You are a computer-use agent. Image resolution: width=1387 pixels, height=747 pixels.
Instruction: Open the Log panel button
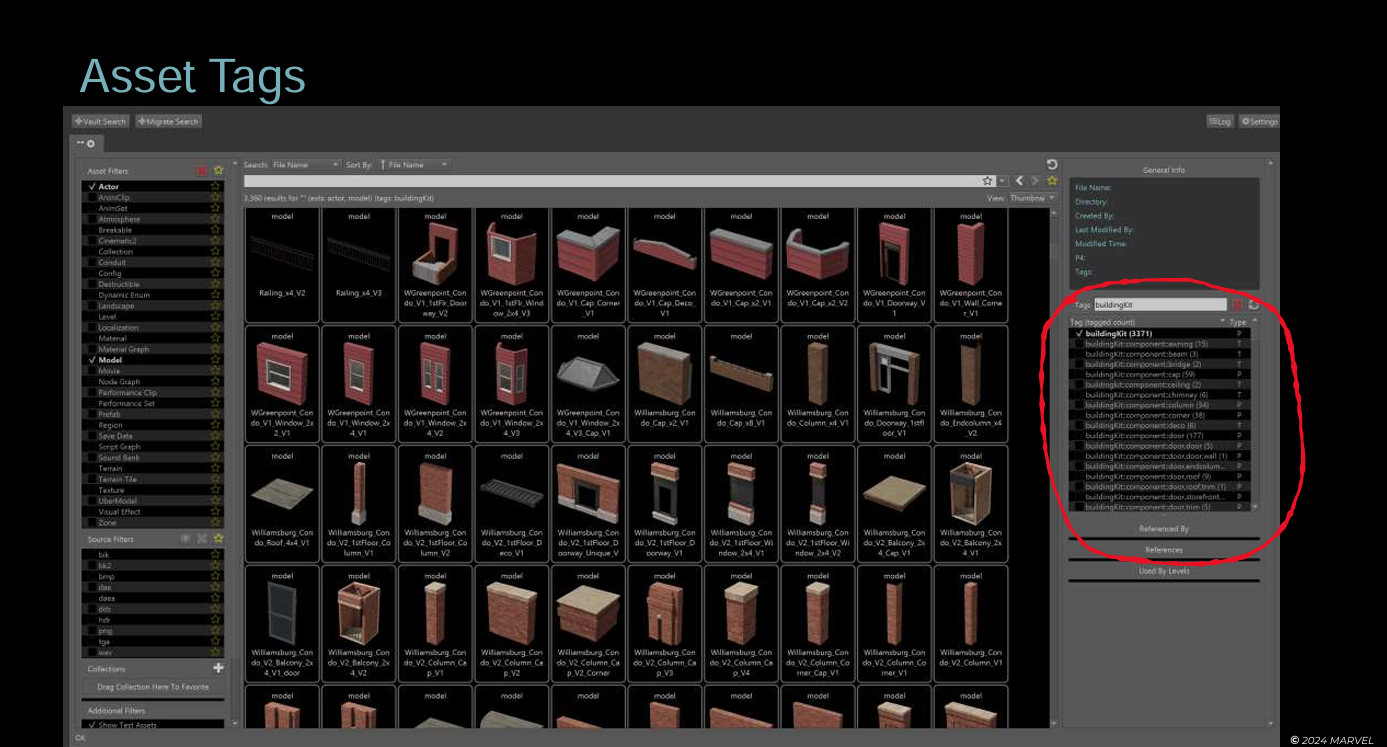click(x=1220, y=121)
